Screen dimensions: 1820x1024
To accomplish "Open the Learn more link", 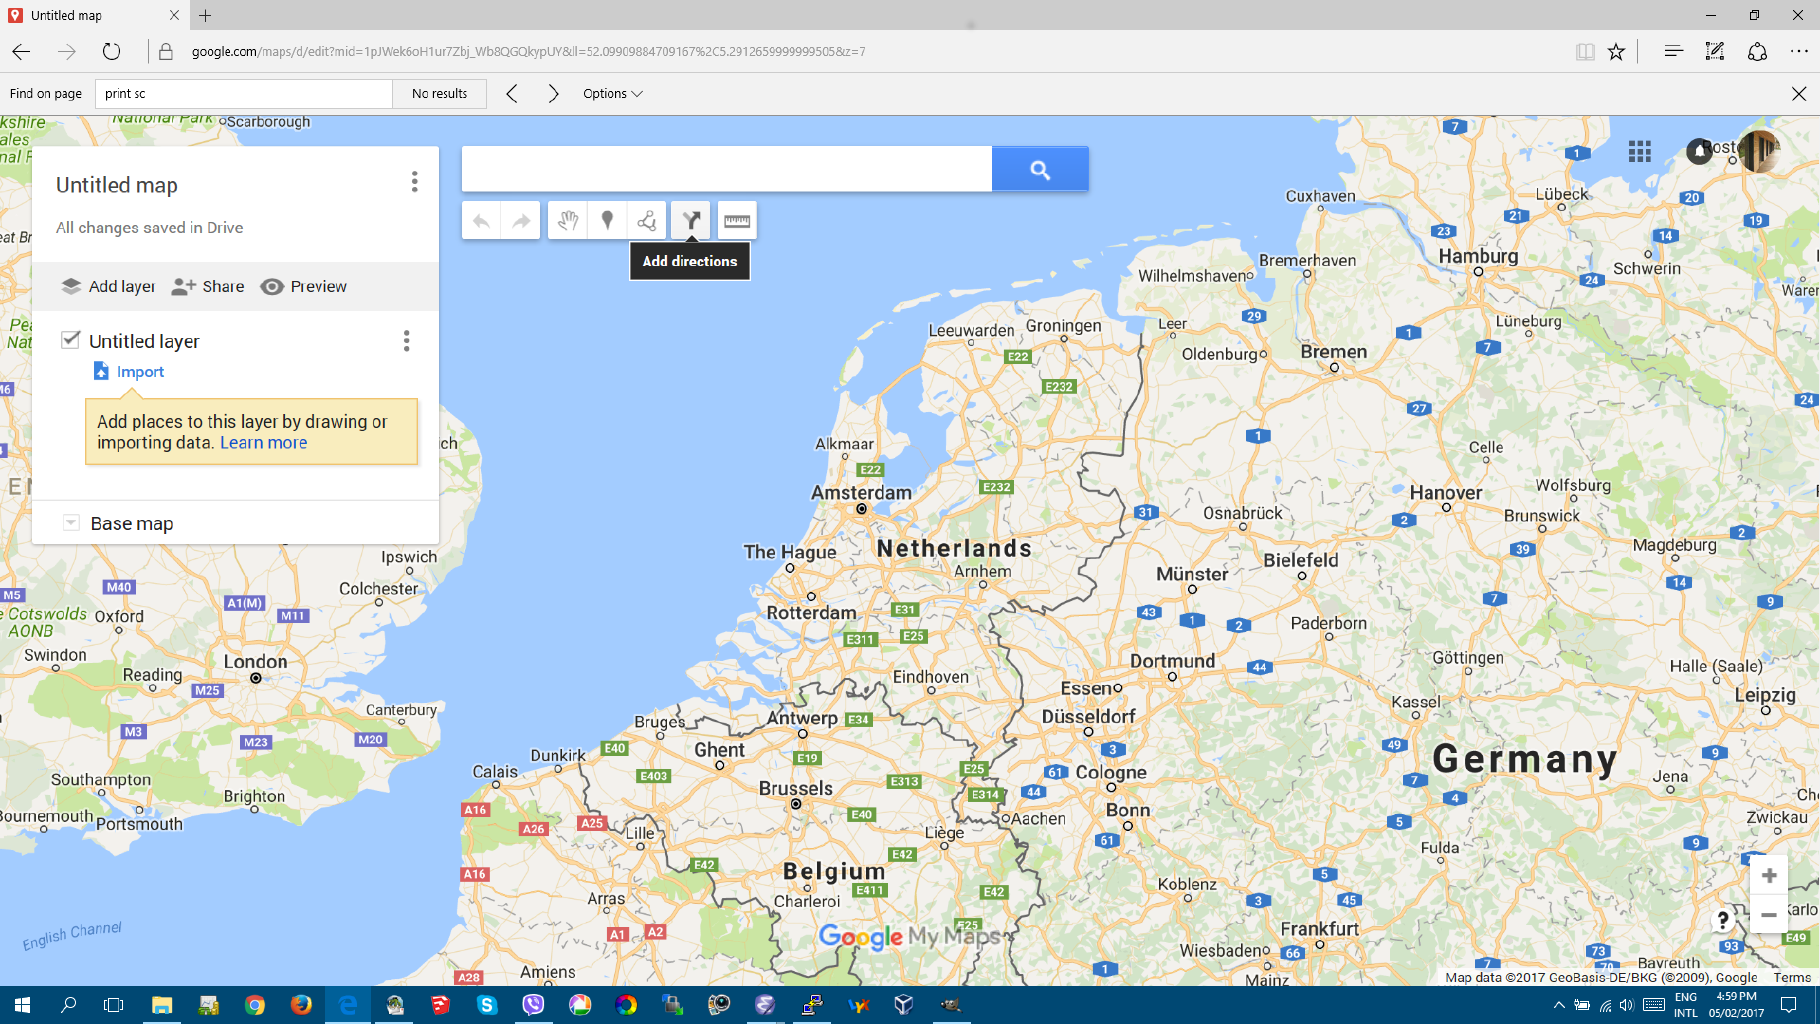I will tap(263, 443).
